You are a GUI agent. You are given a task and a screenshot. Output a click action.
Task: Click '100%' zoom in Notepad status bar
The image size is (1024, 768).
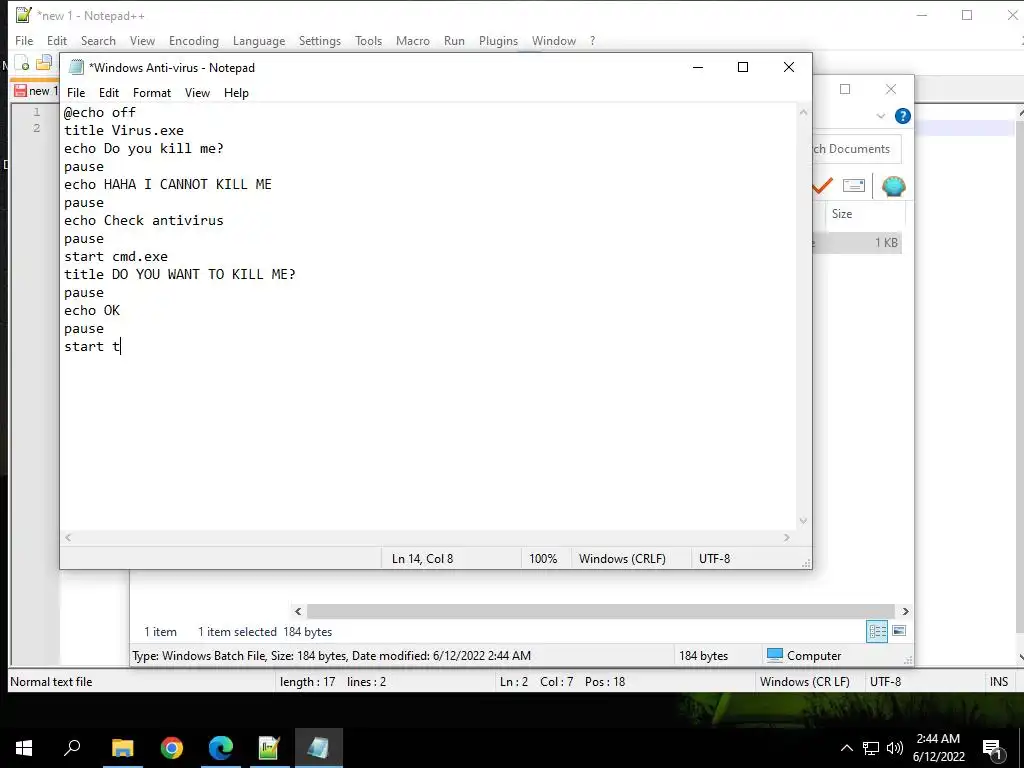543,559
